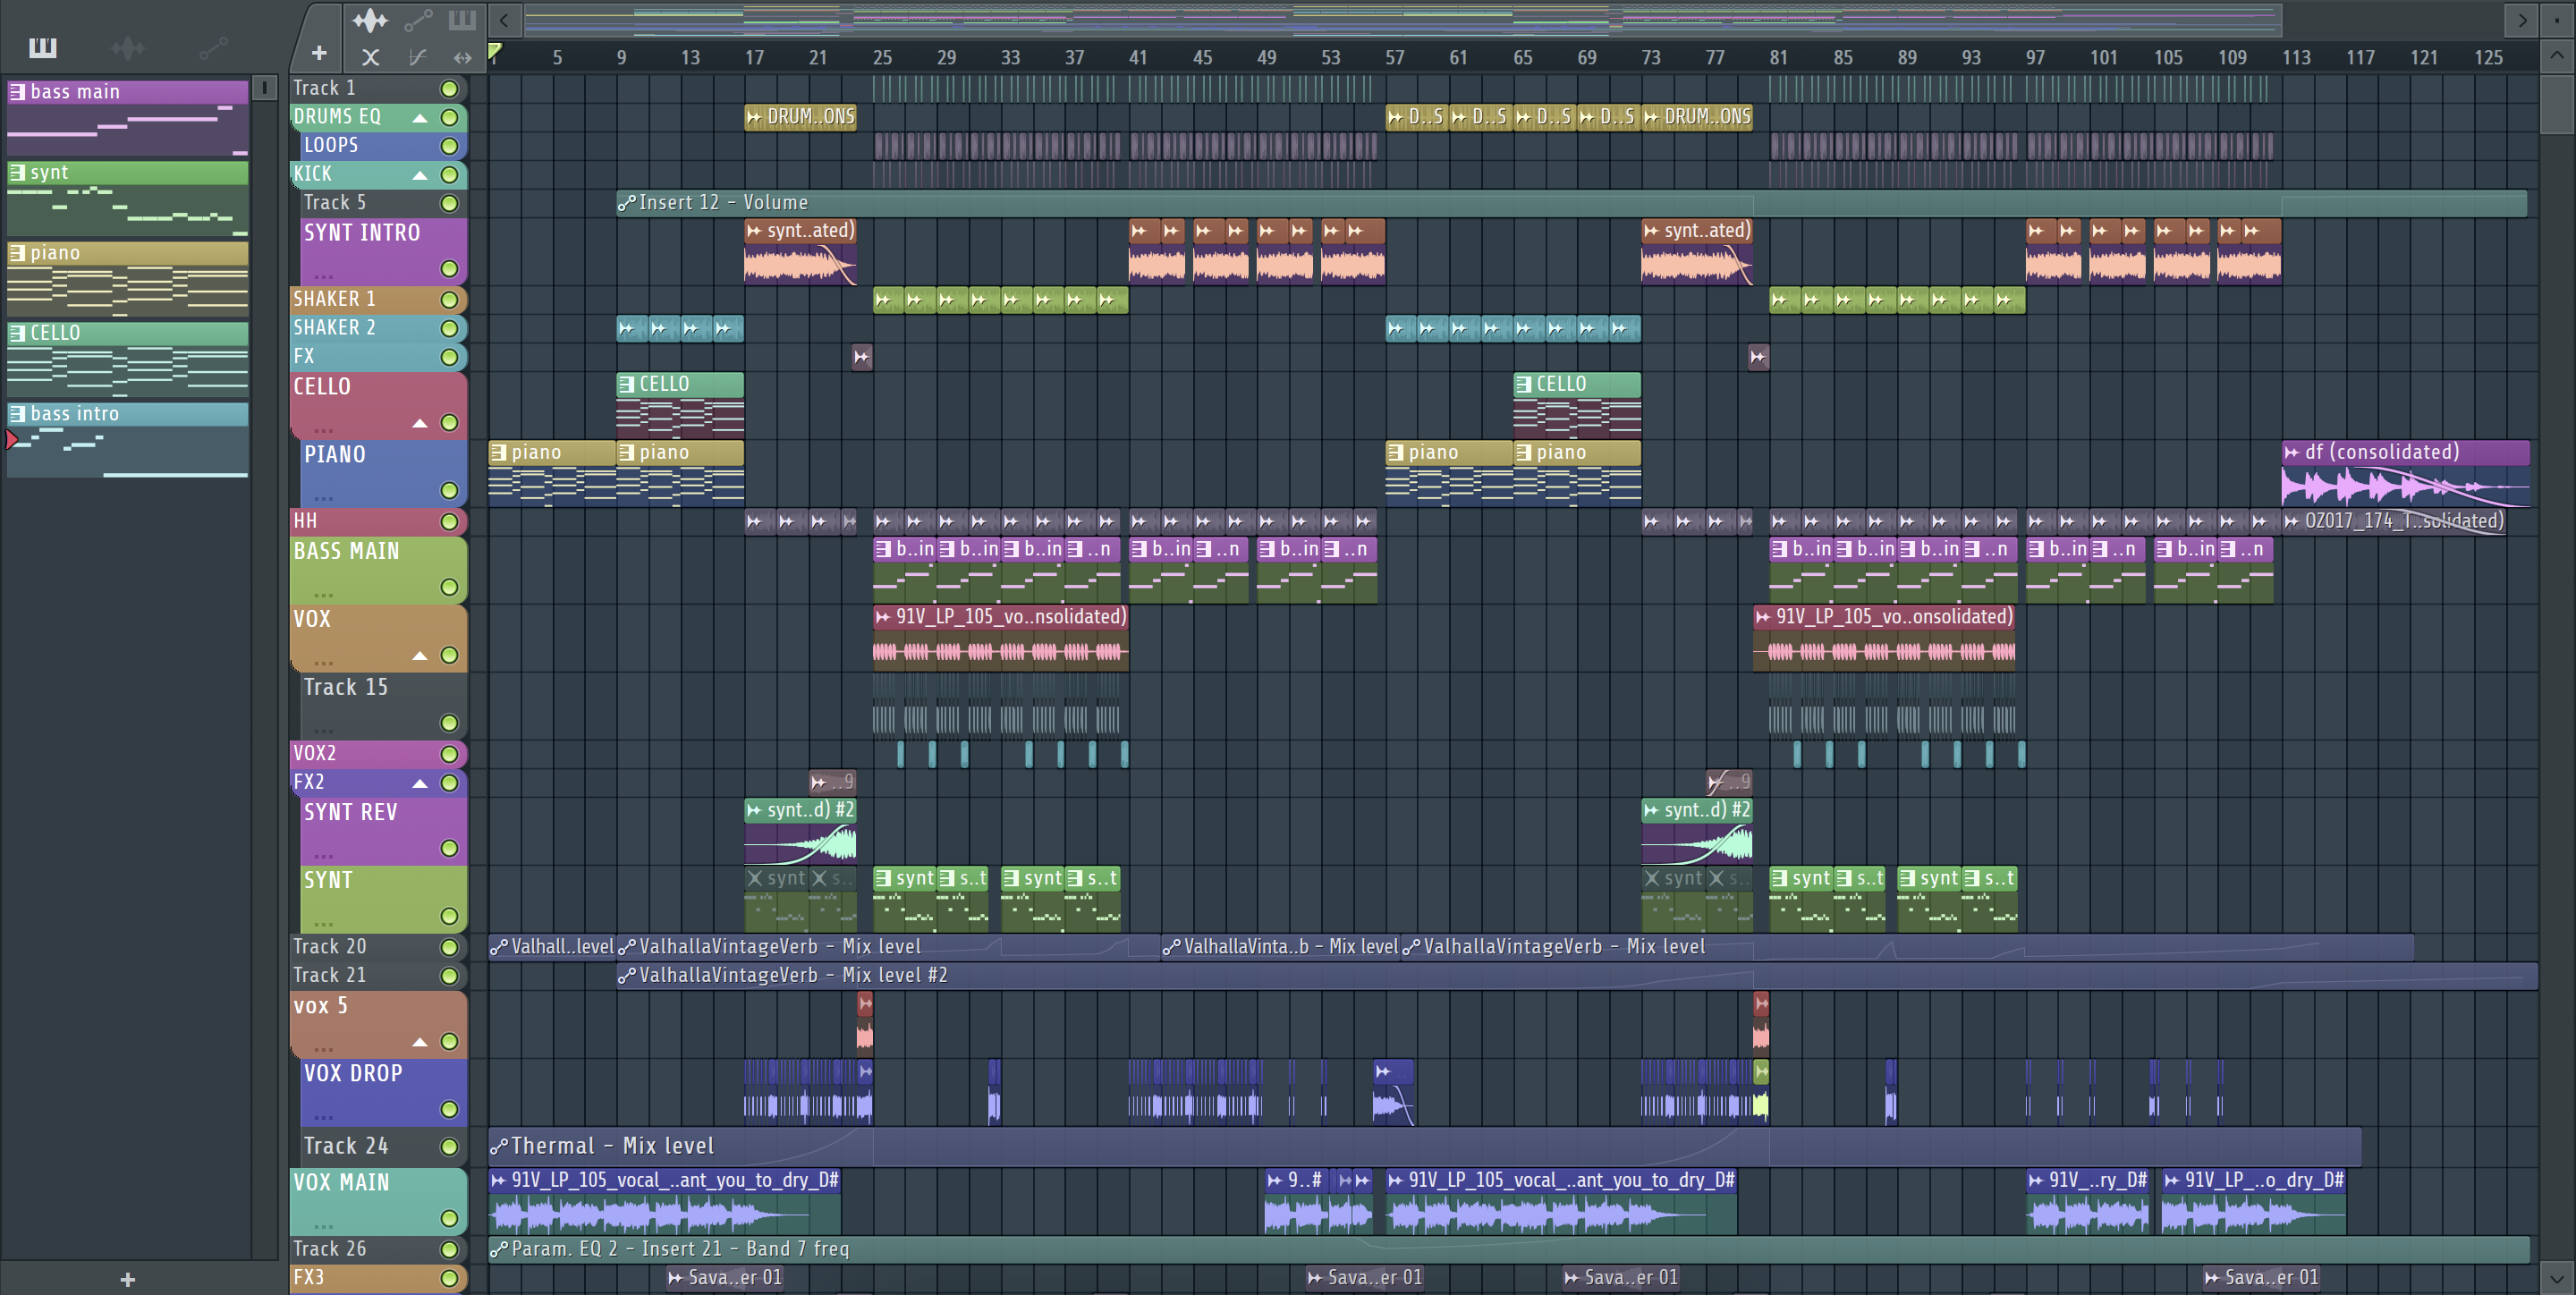This screenshot has height=1295, width=2576.
Task: Select the audio clip focus waveform icon
Action: (370, 19)
